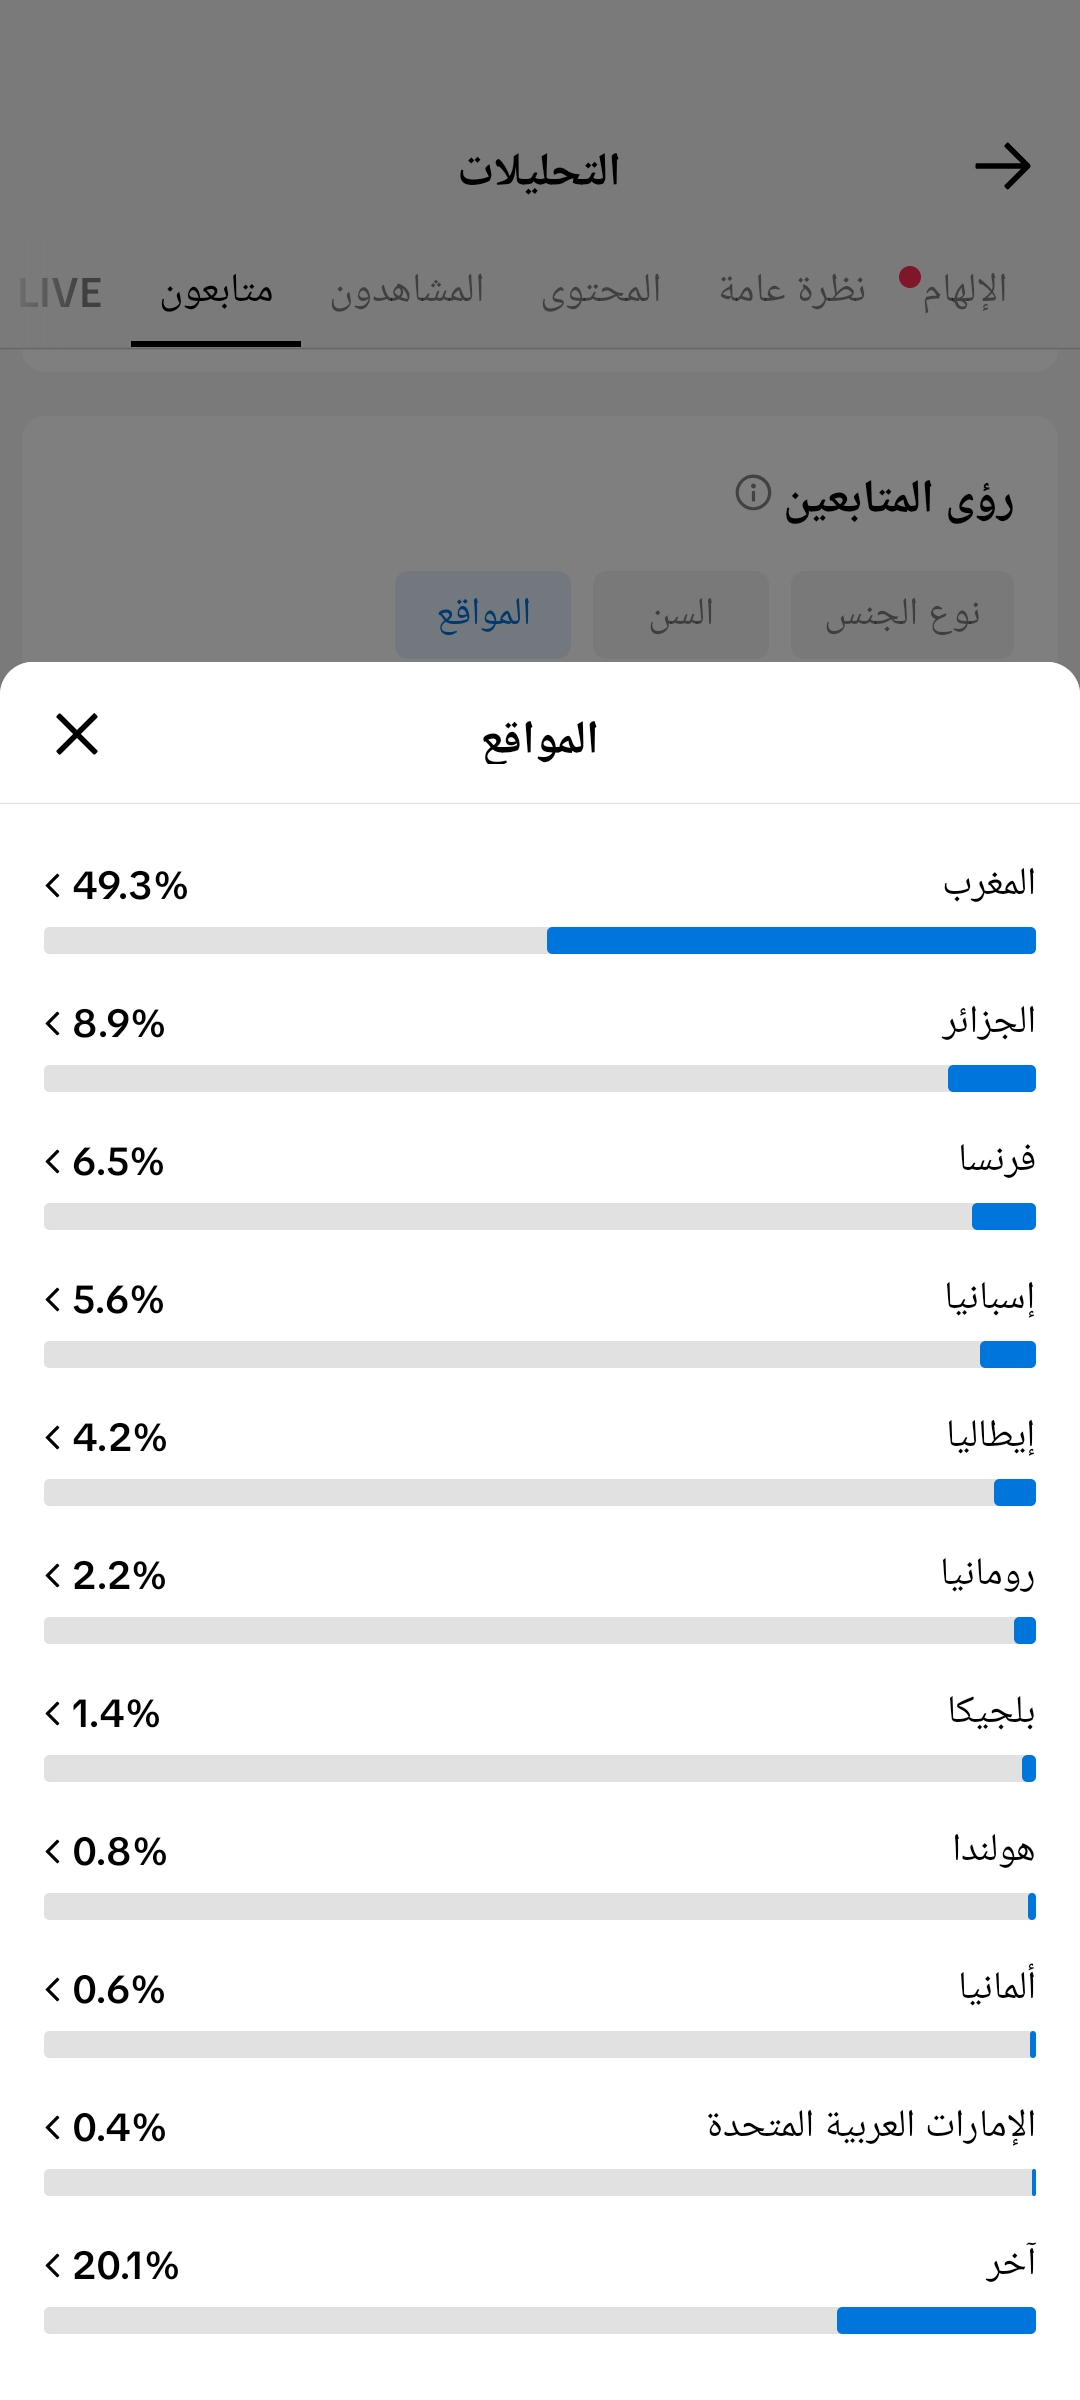Expand the 8.9% Algeria chevron
The width and height of the screenshot is (1080, 2400).
(53, 1023)
